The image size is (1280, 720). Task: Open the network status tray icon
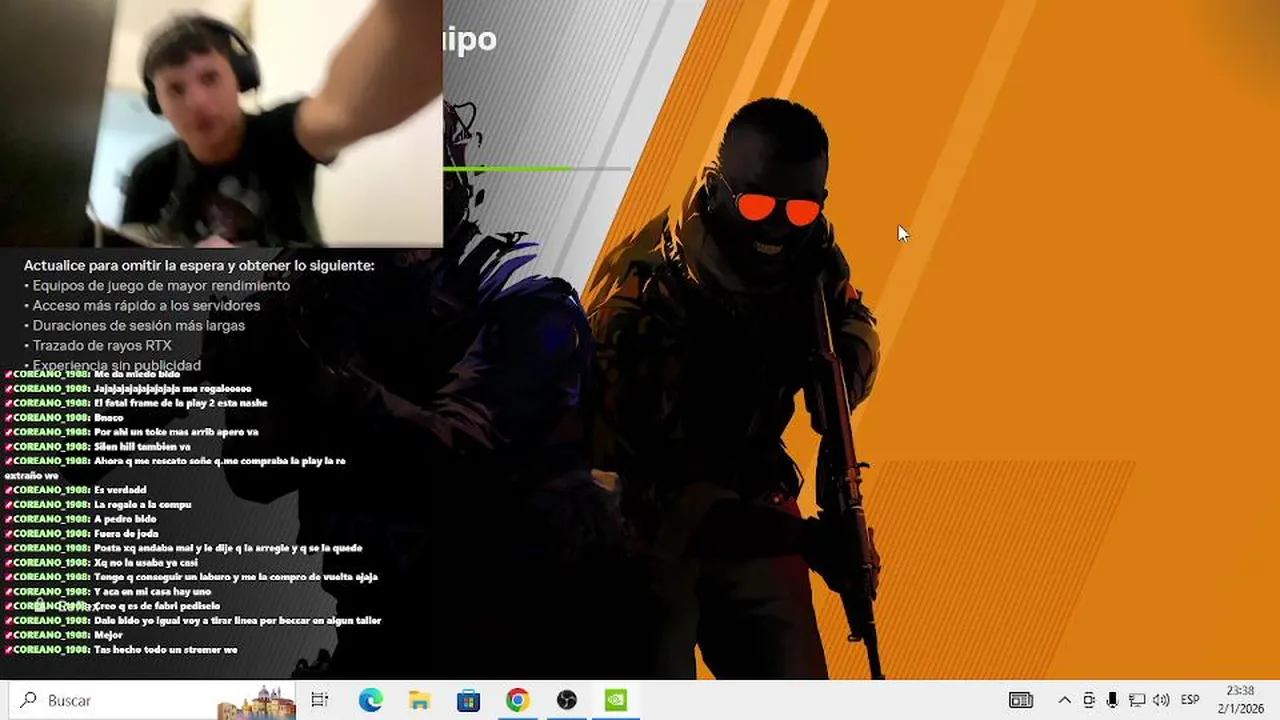coord(1137,700)
